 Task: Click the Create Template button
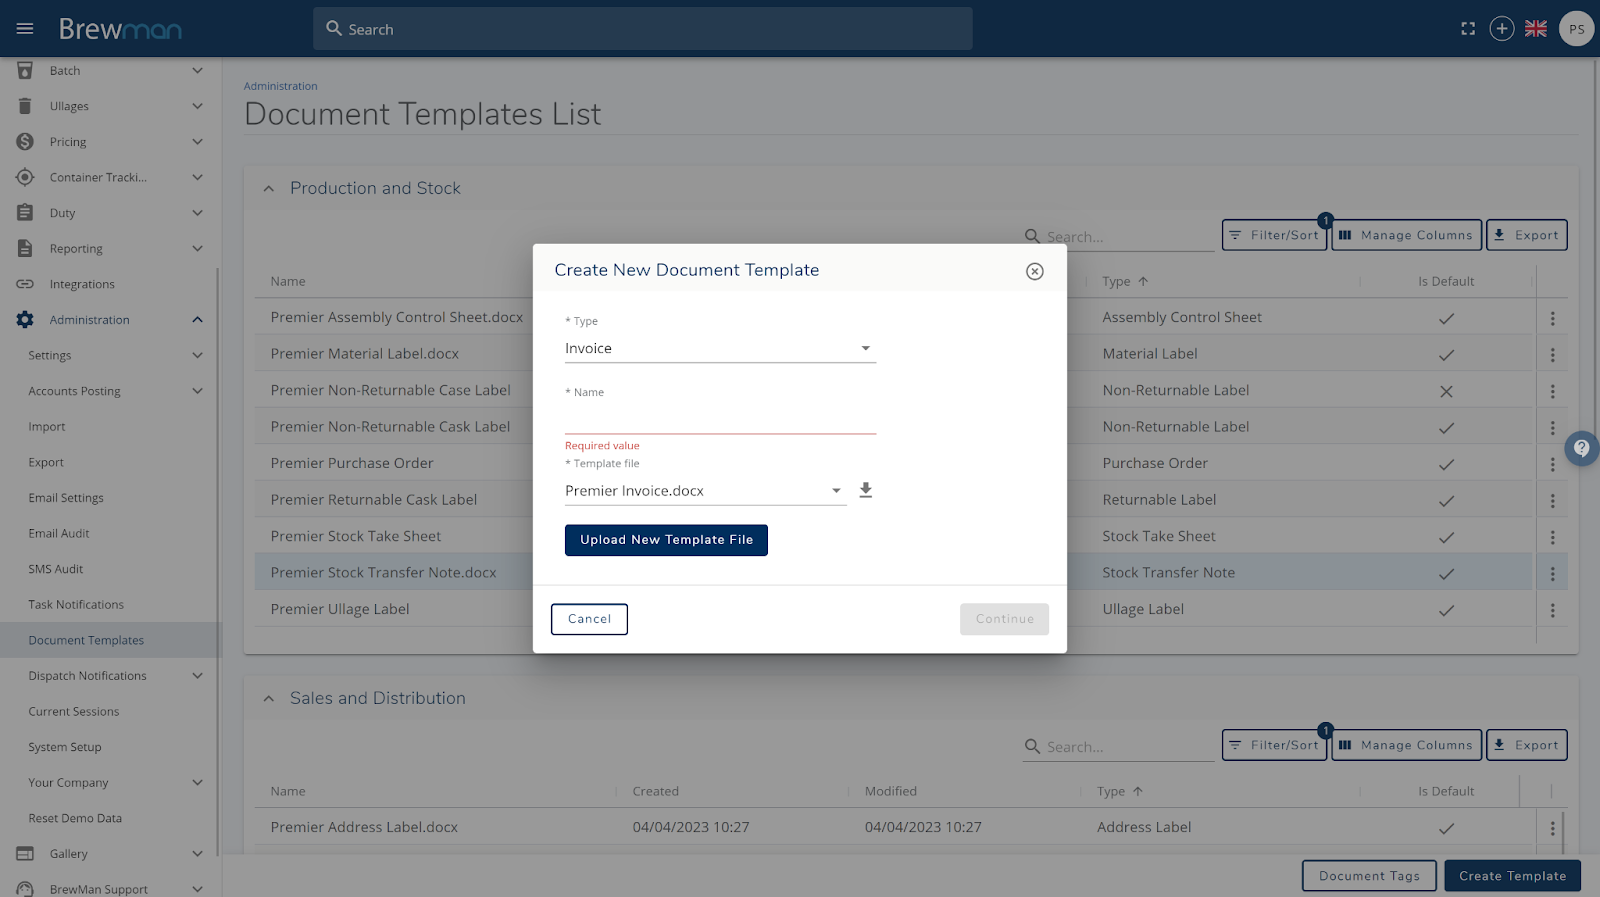[x=1512, y=876]
